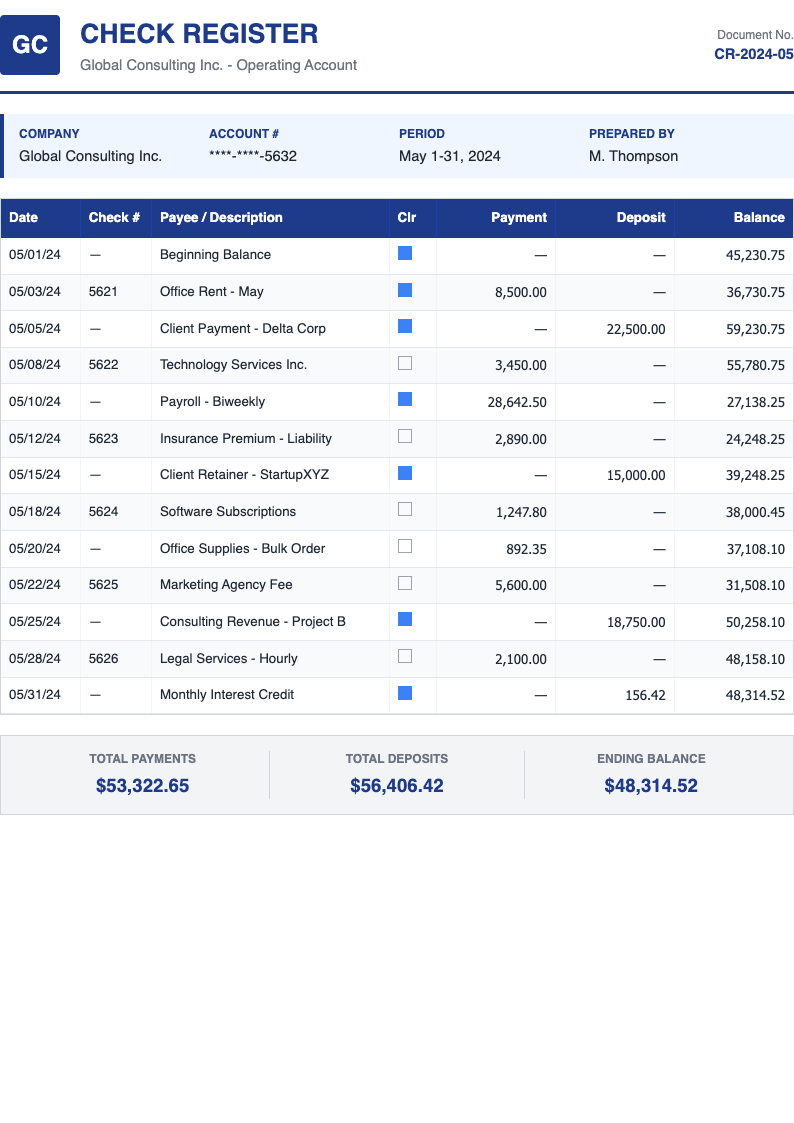Check cleared box for Technology Services Inc.
Image resolution: width=794 pixels, height=1123 pixels.
(x=405, y=363)
